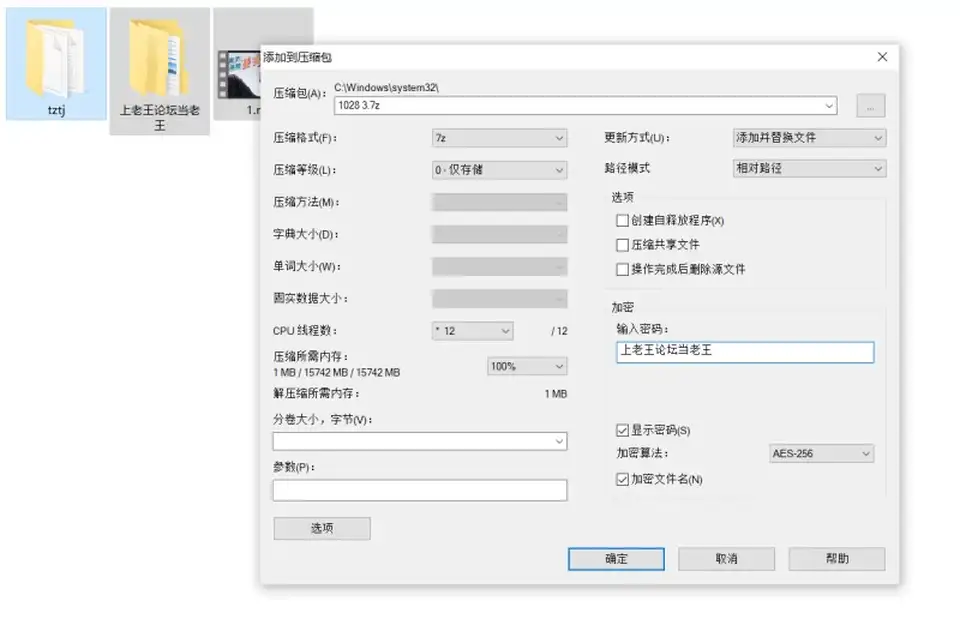Click the 加密 group heading
960x625 pixels.
coord(623,307)
